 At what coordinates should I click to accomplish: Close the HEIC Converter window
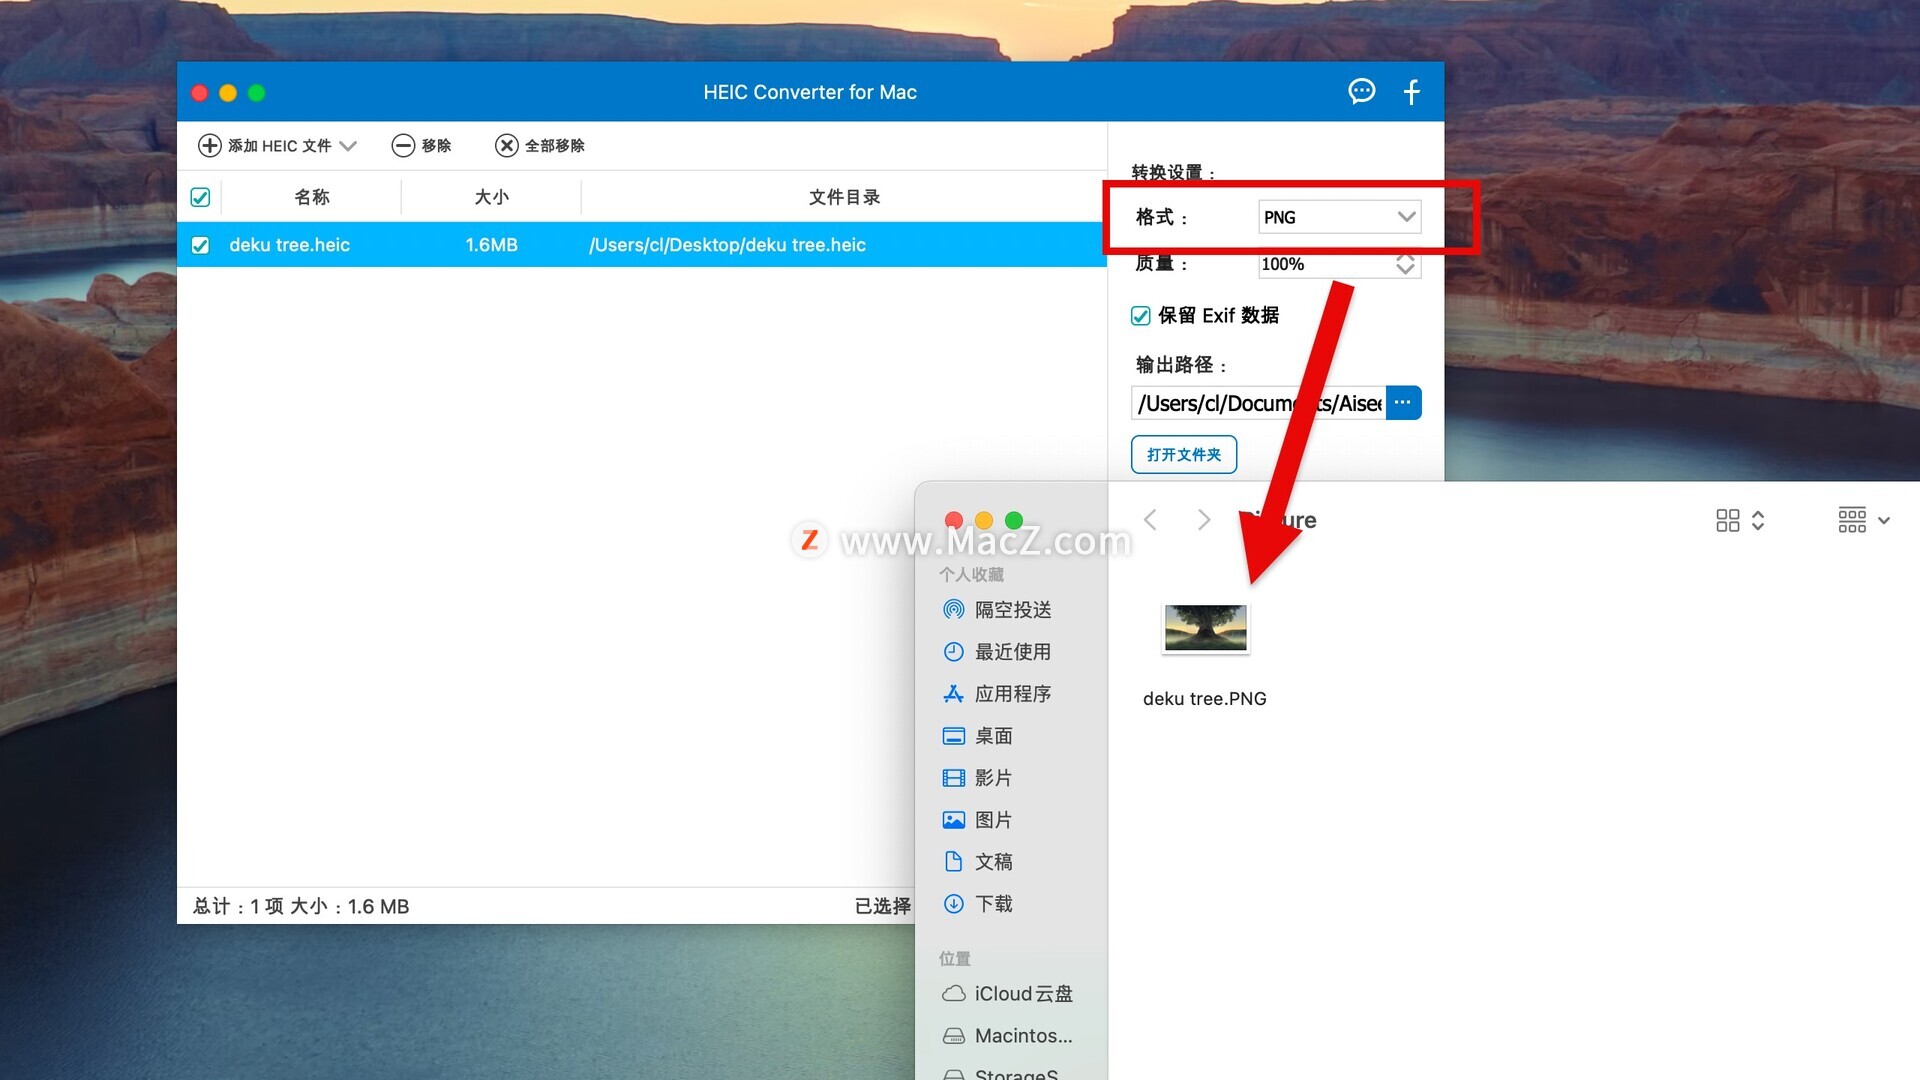199,93
